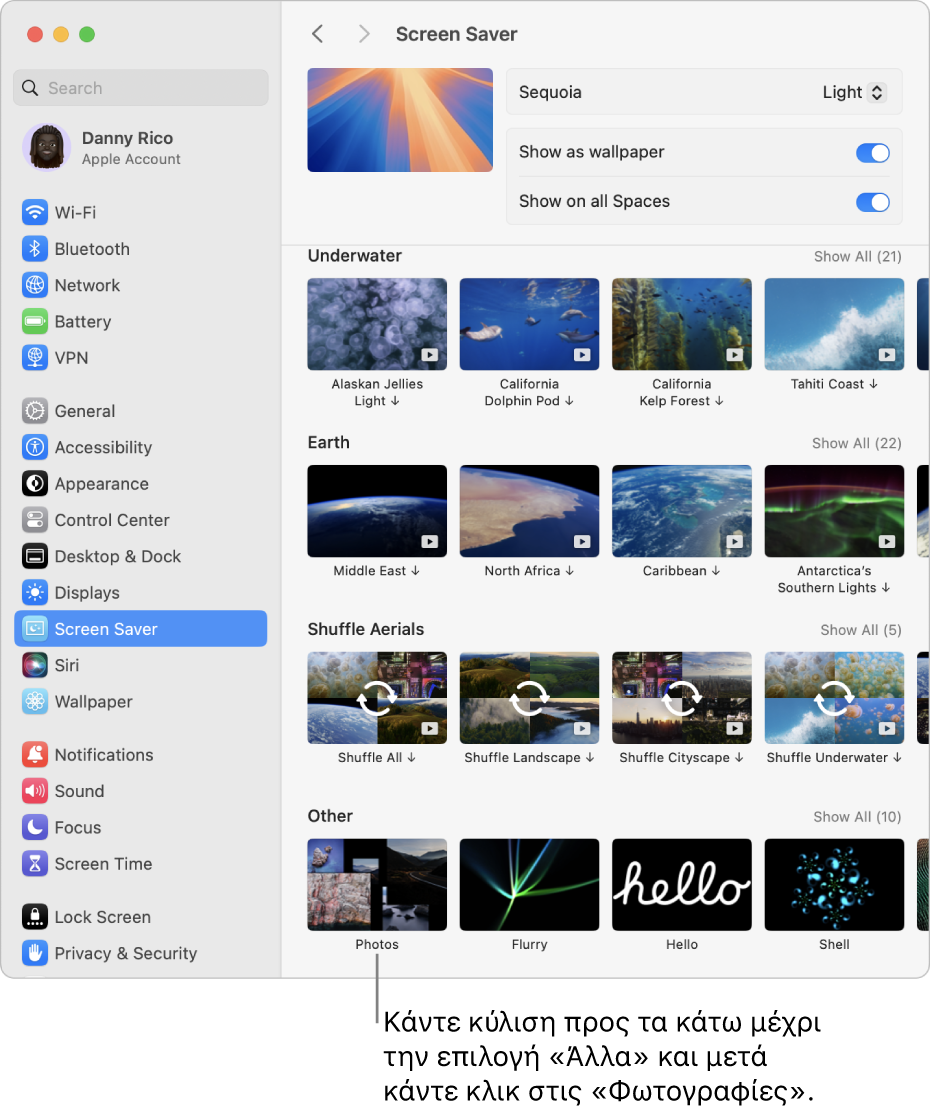The height and width of the screenshot is (1115, 931).
Task: Click the General gear icon
Action: coord(35,410)
